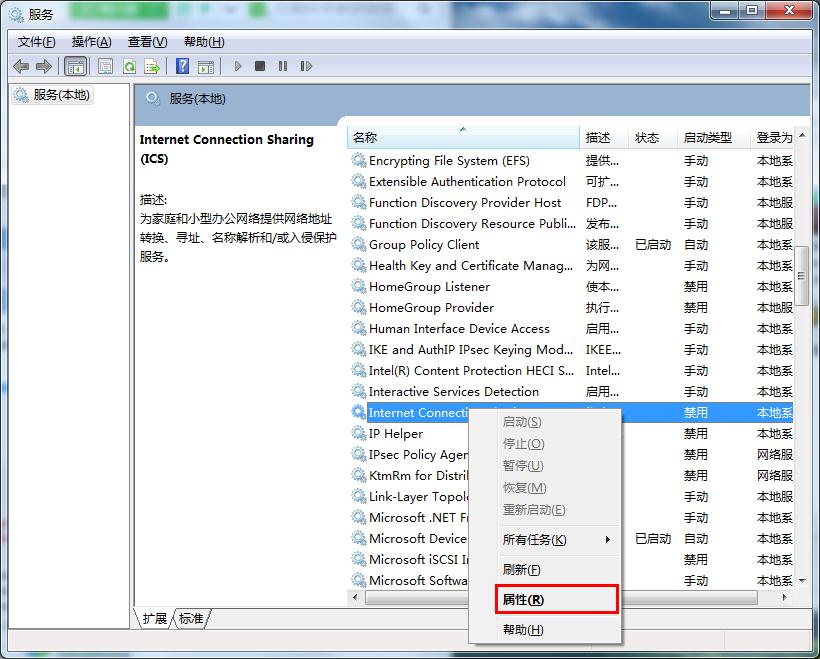Click gear icon of IP Helper row
The image size is (820, 659).
(359, 433)
